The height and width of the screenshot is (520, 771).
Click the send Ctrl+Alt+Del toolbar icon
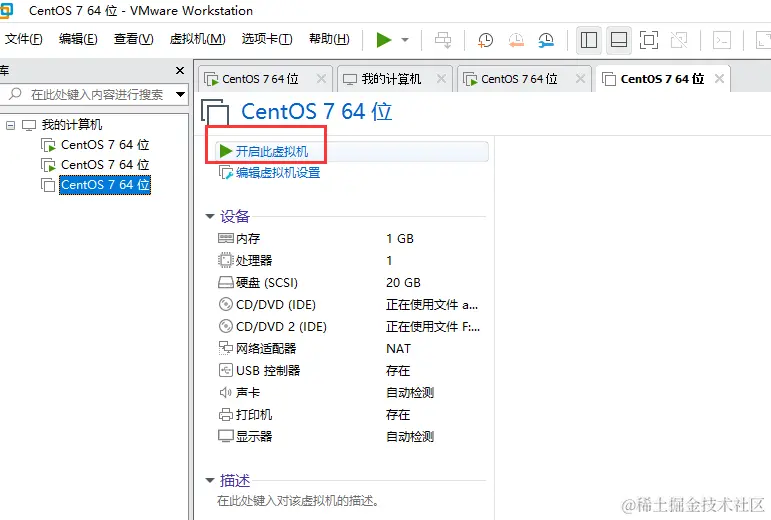tap(443, 40)
